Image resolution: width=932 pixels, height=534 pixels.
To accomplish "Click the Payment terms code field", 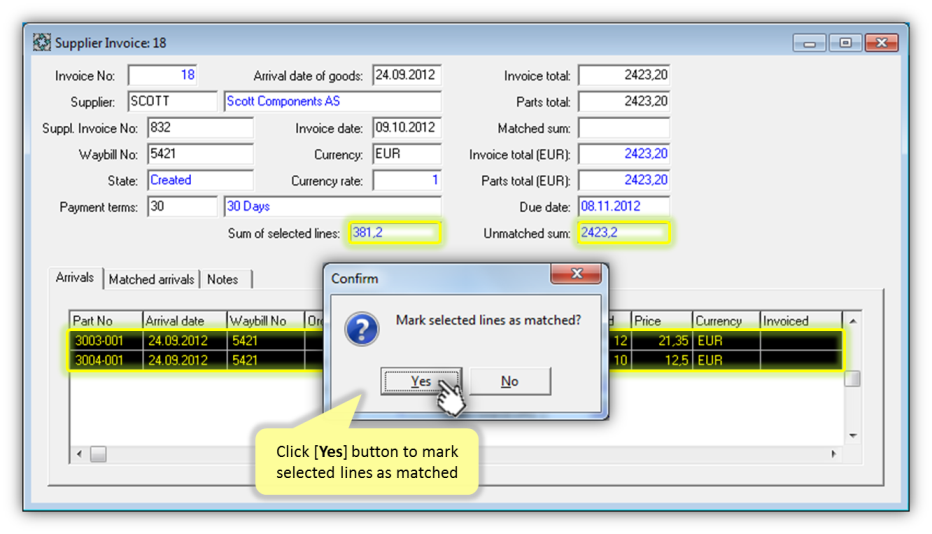I will pyautogui.click(x=181, y=206).
